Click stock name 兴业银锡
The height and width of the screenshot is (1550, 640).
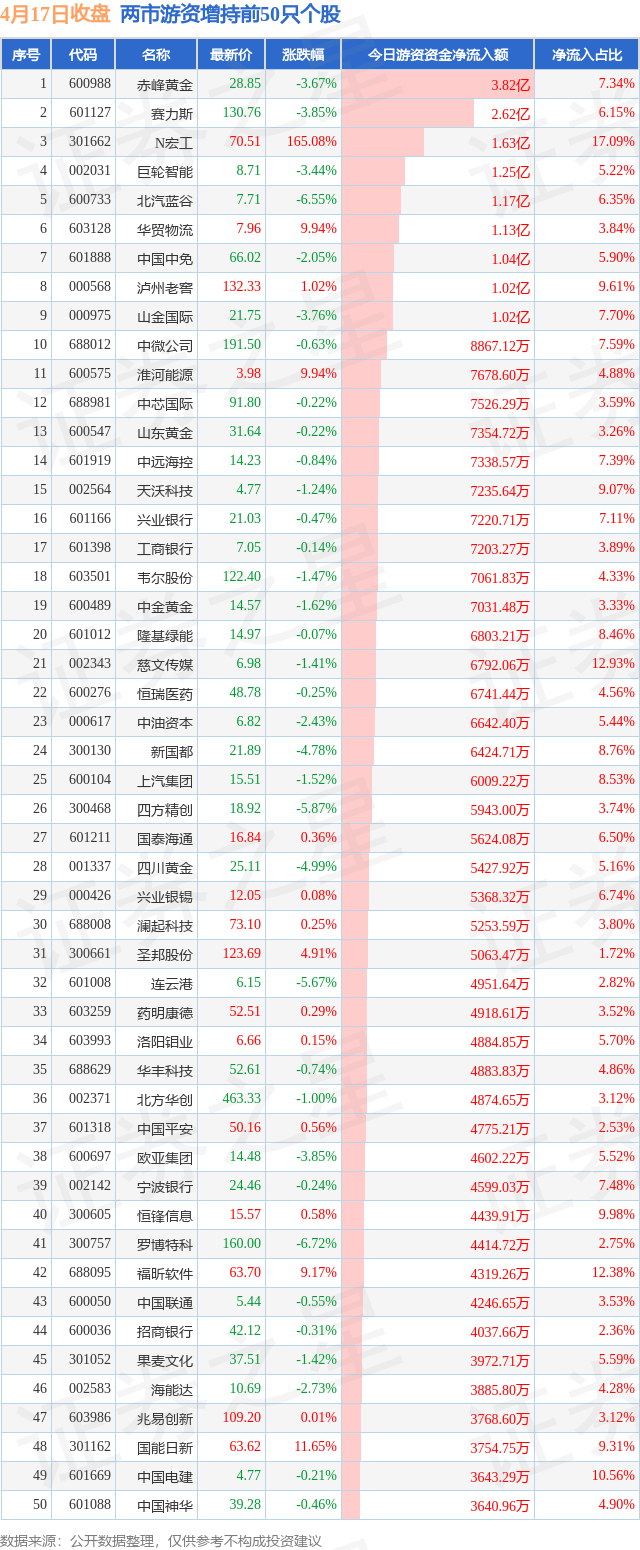(x=165, y=897)
